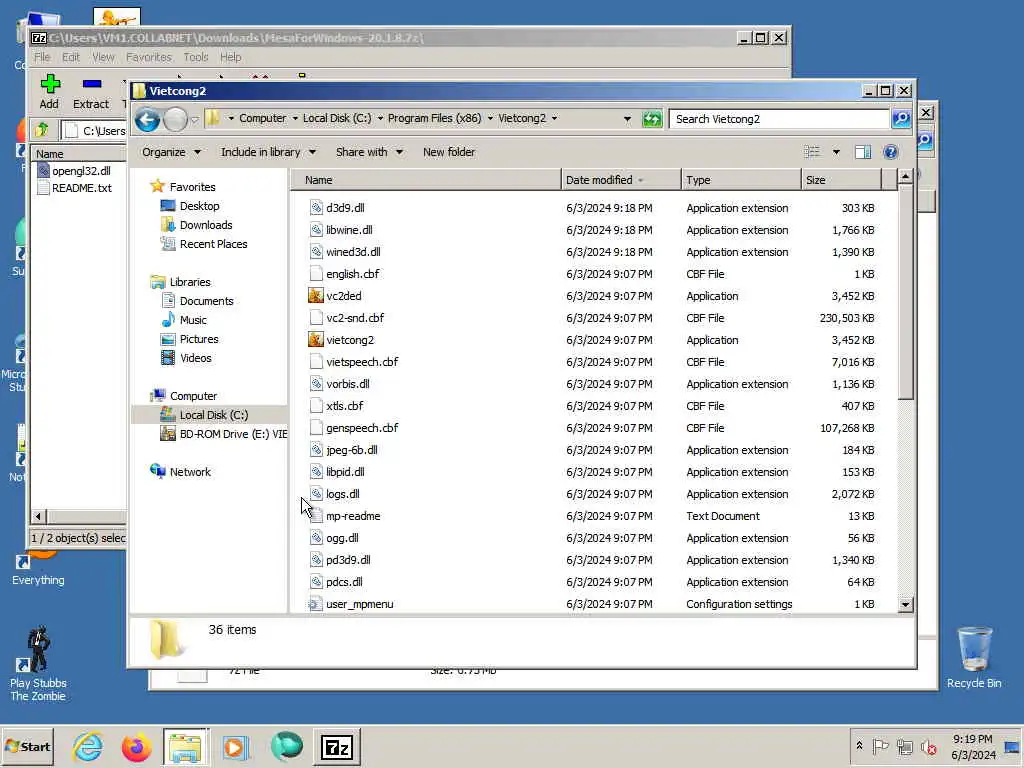
Task: Select Play Stubbs The Zombie desktop shortcut
Action: click(x=38, y=664)
